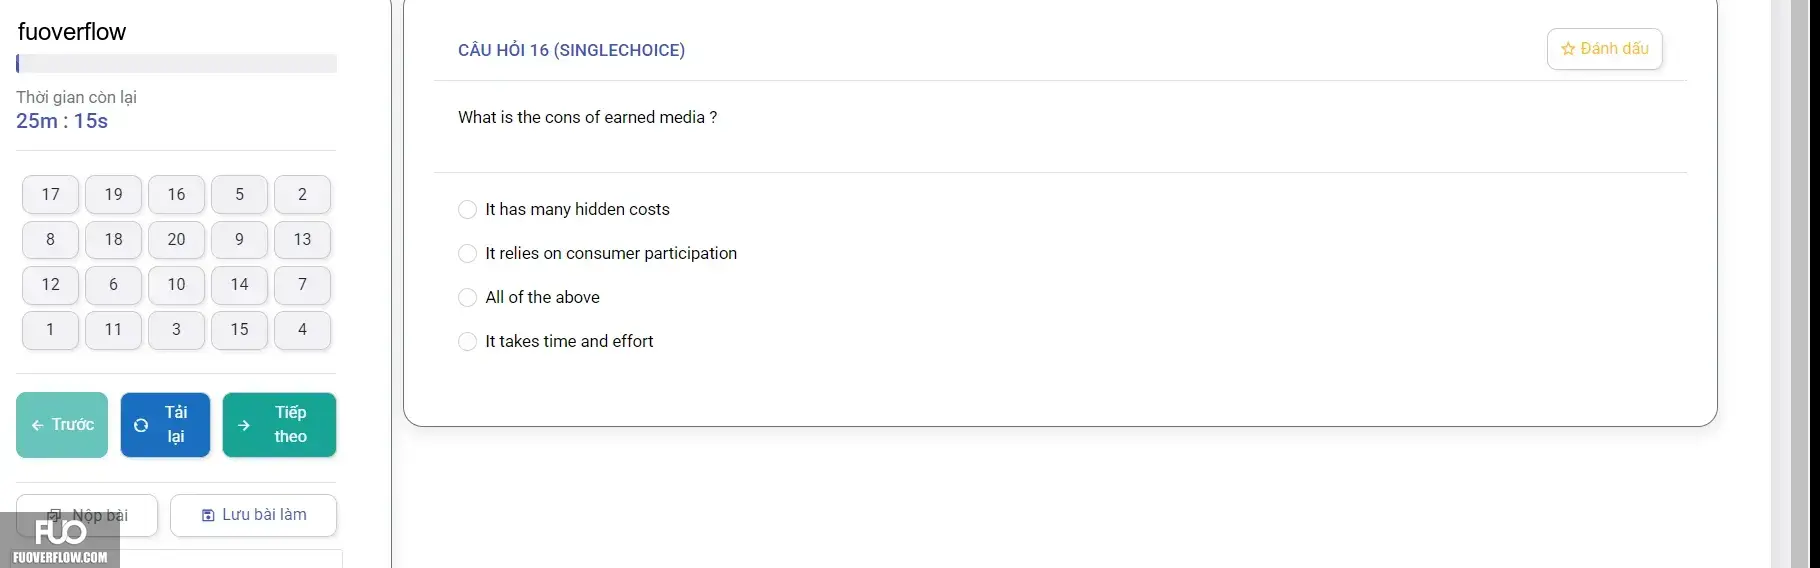Jump to question 19

113,194
